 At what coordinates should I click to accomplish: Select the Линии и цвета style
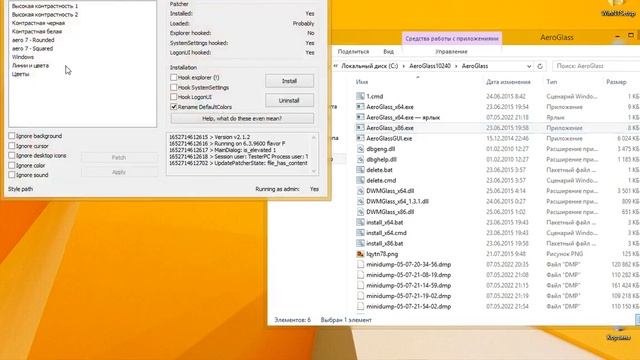point(30,66)
